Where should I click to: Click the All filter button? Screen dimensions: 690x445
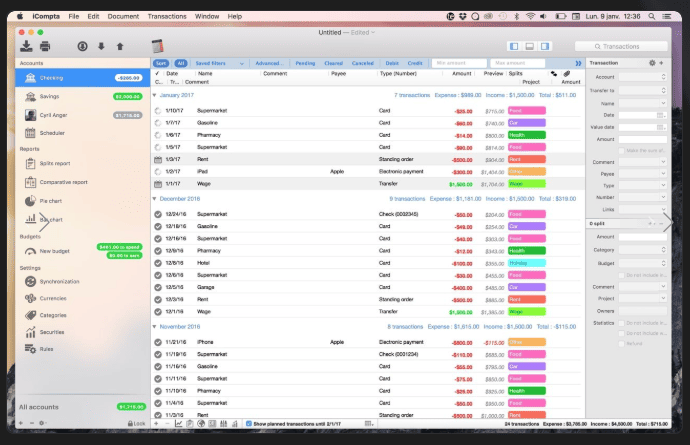coord(181,63)
